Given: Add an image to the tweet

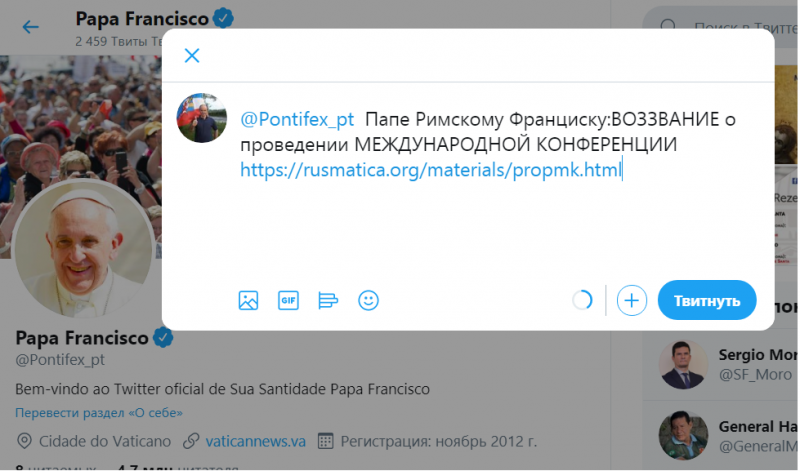Looking at the screenshot, I should point(248,301).
